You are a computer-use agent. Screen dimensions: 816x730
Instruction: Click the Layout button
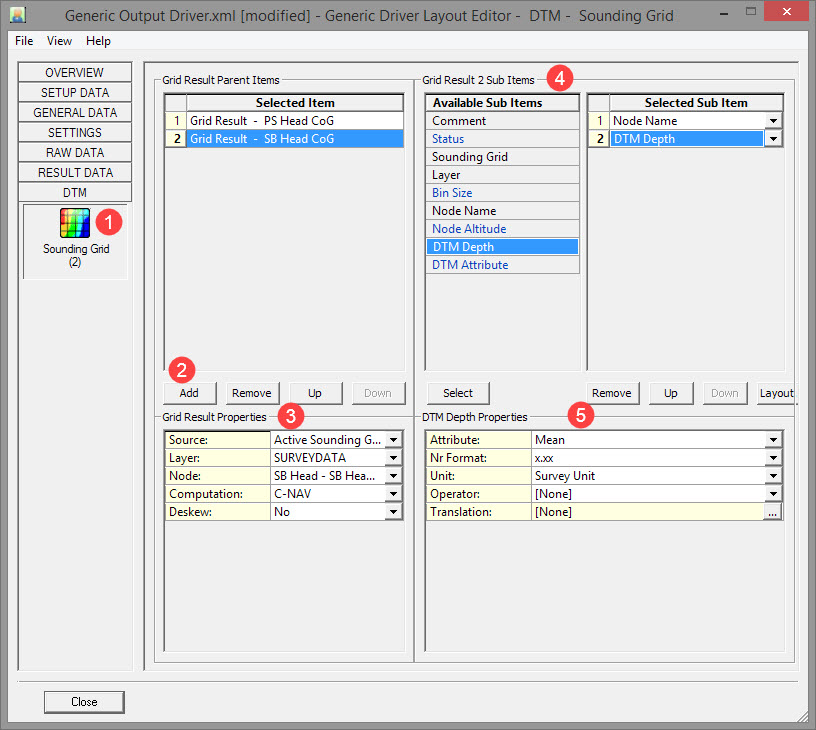point(775,393)
